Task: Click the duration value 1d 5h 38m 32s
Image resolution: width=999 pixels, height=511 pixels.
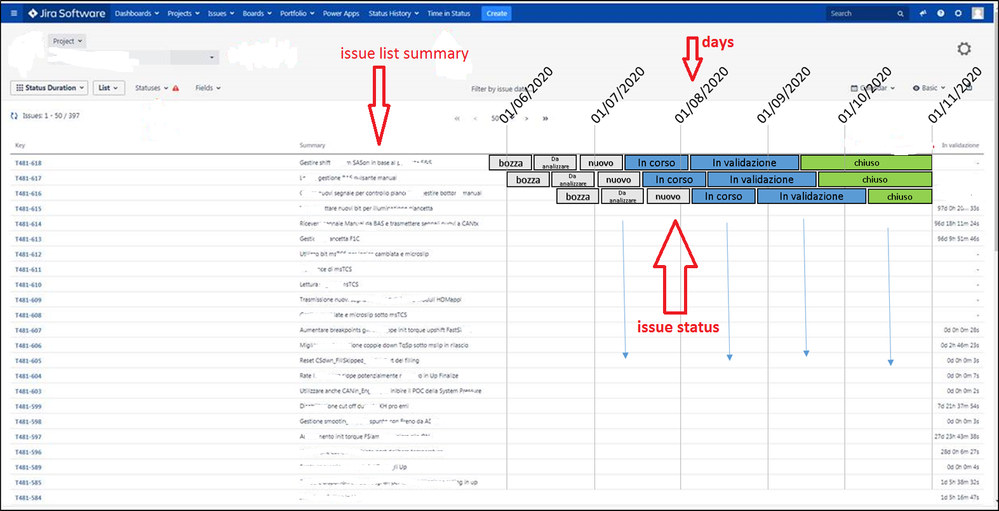Action: pos(960,482)
